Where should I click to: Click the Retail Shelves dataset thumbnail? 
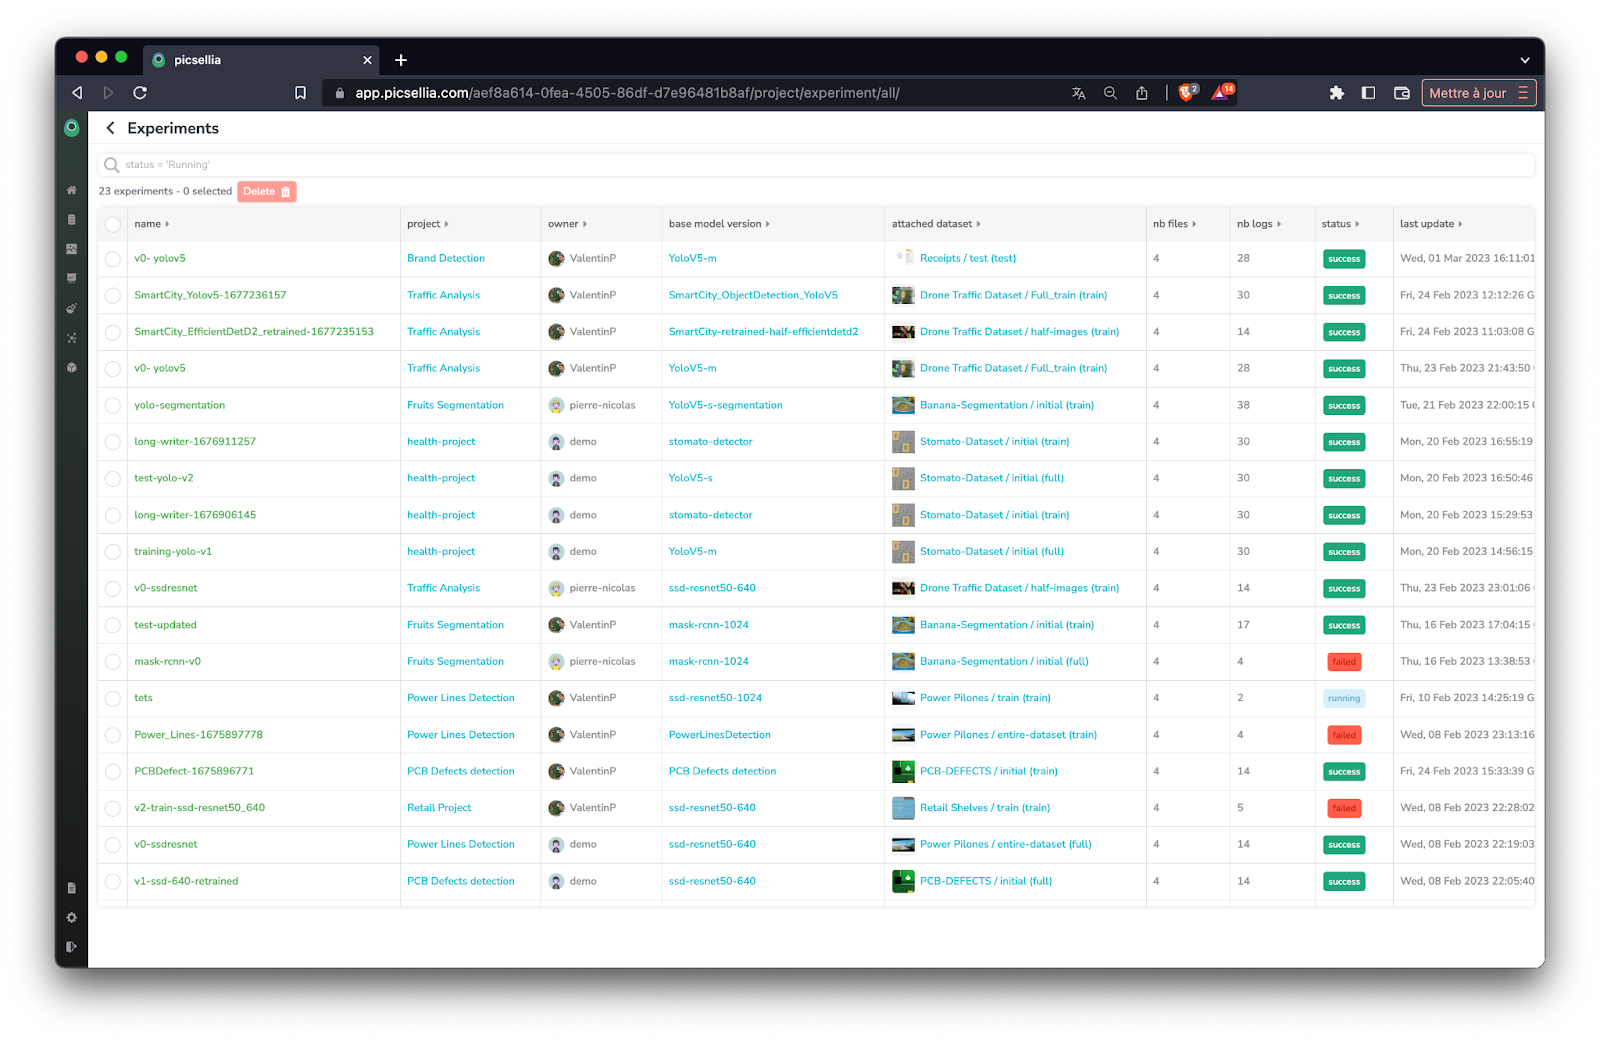coord(903,808)
